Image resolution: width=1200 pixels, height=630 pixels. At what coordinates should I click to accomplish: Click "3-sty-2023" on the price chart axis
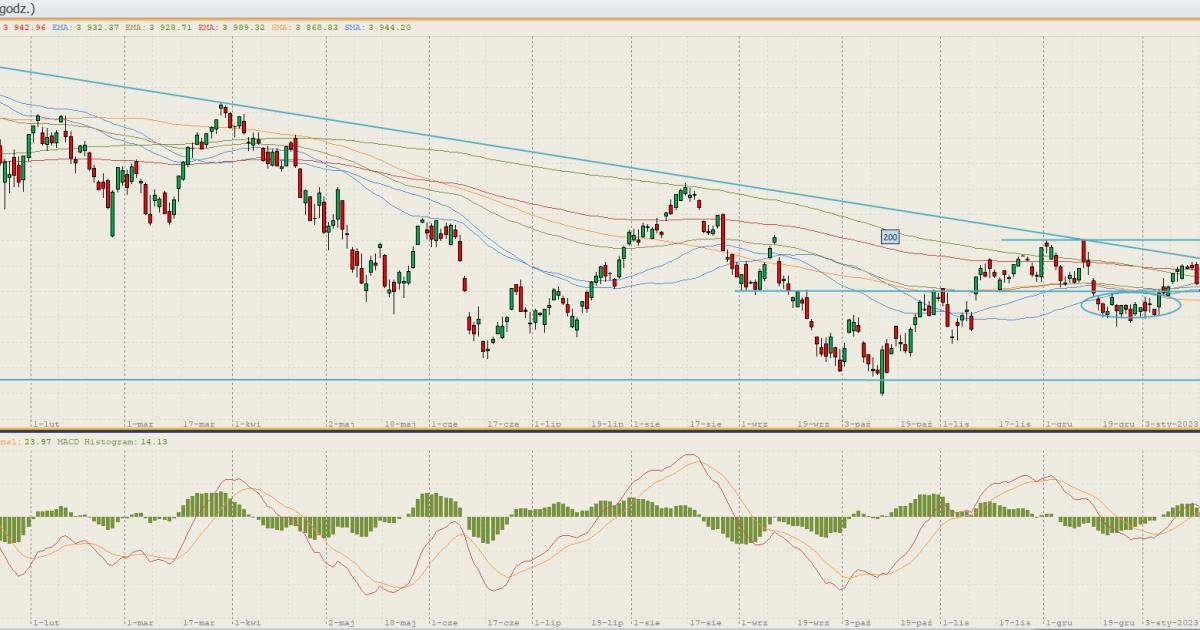click(x=1171, y=424)
